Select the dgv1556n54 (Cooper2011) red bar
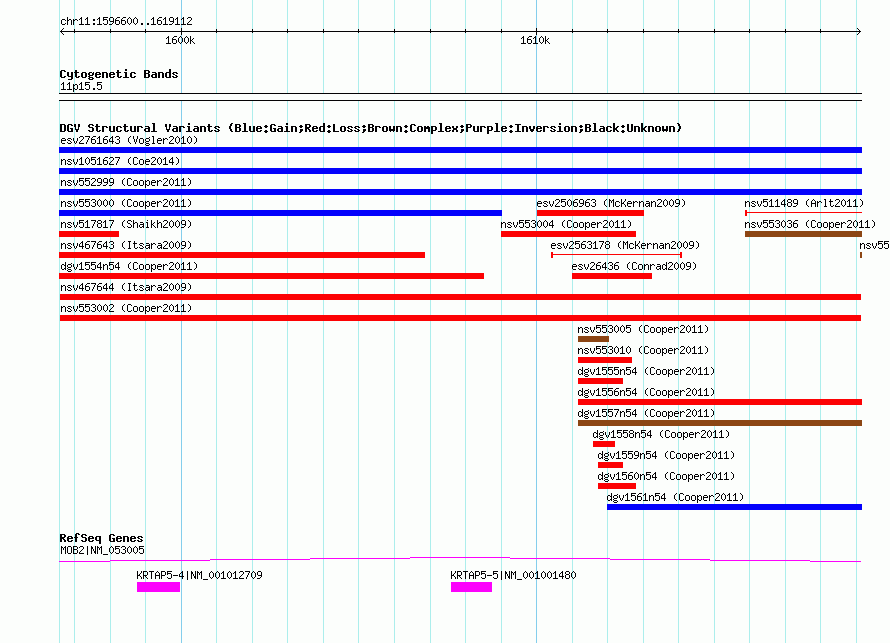Screen dimensions: 890x643 point(720,402)
